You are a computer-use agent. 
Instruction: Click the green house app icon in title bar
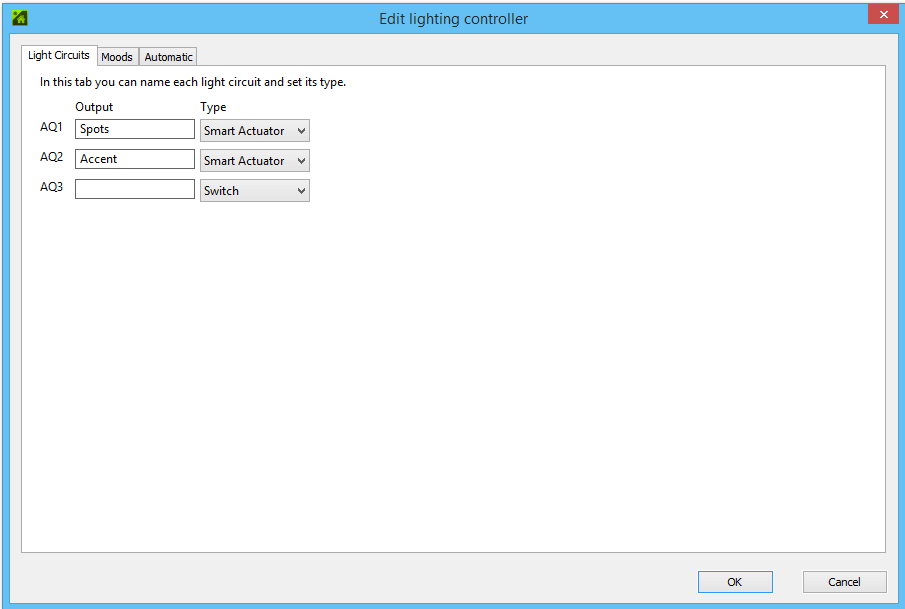click(x=19, y=17)
